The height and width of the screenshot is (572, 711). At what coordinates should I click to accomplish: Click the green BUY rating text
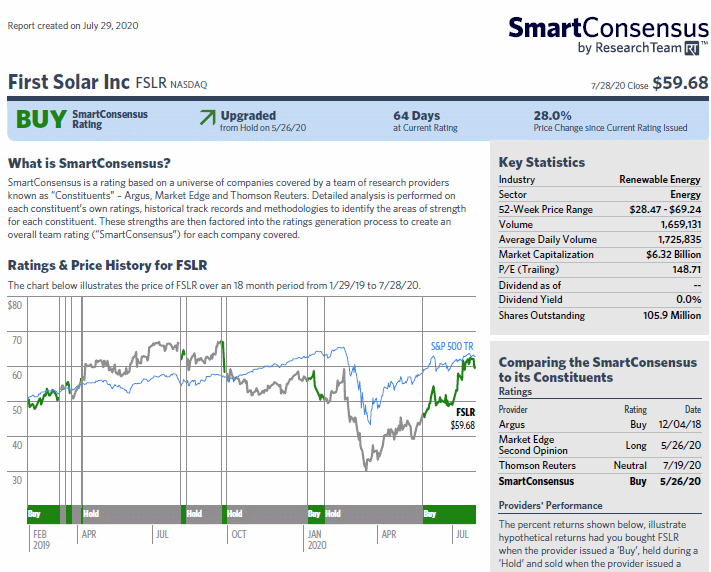[41, 119]
